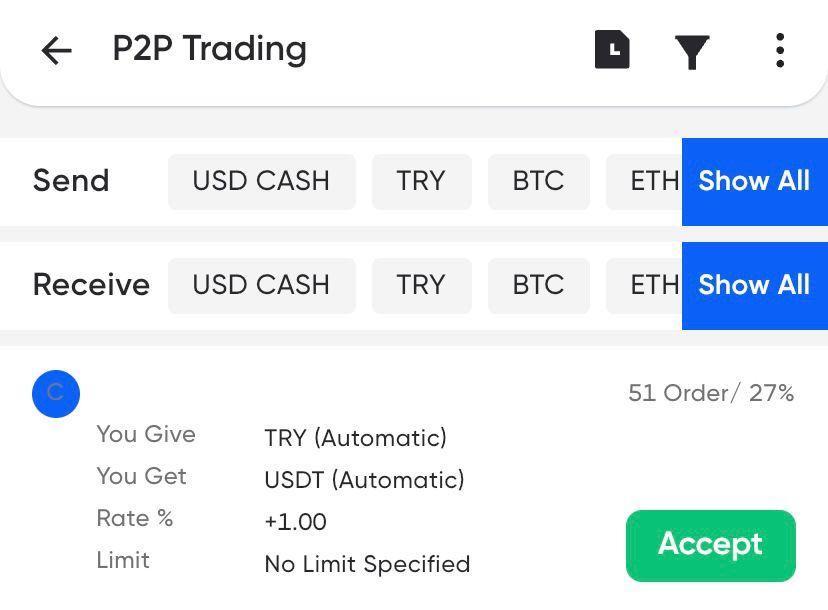The image size is (828, 610).
Task: Pick BTC chip in Receive row
Action: [538, 285]
